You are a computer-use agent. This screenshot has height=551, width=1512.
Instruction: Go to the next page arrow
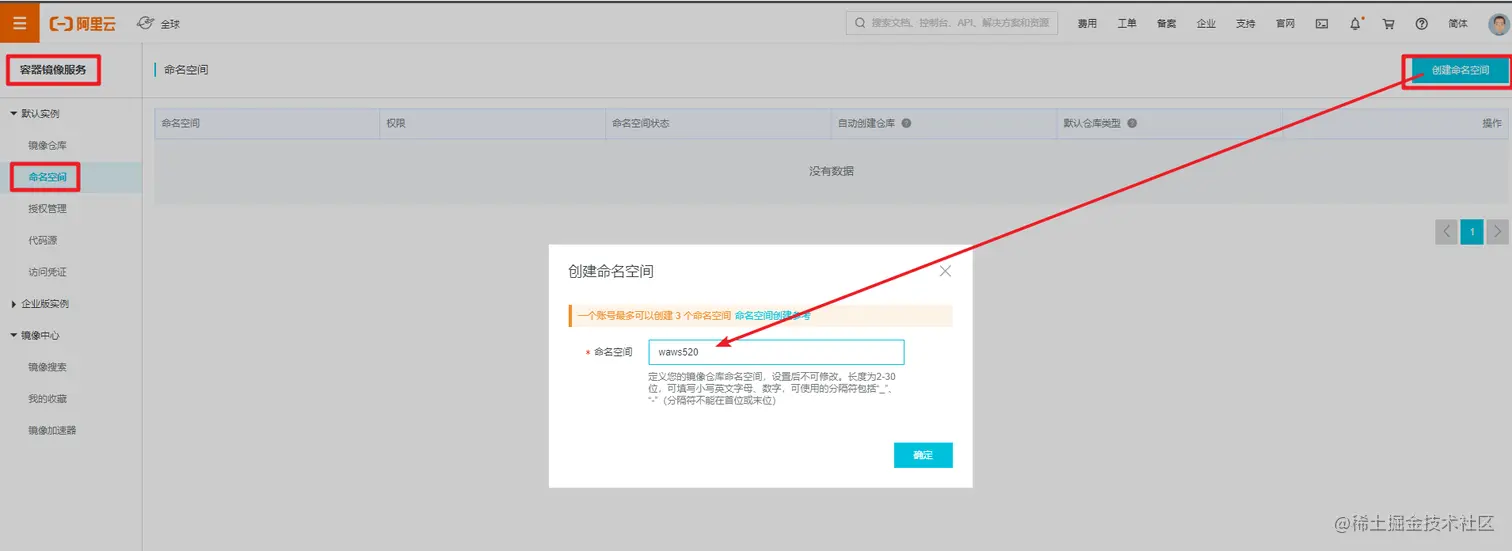(x=1497, y=232)
